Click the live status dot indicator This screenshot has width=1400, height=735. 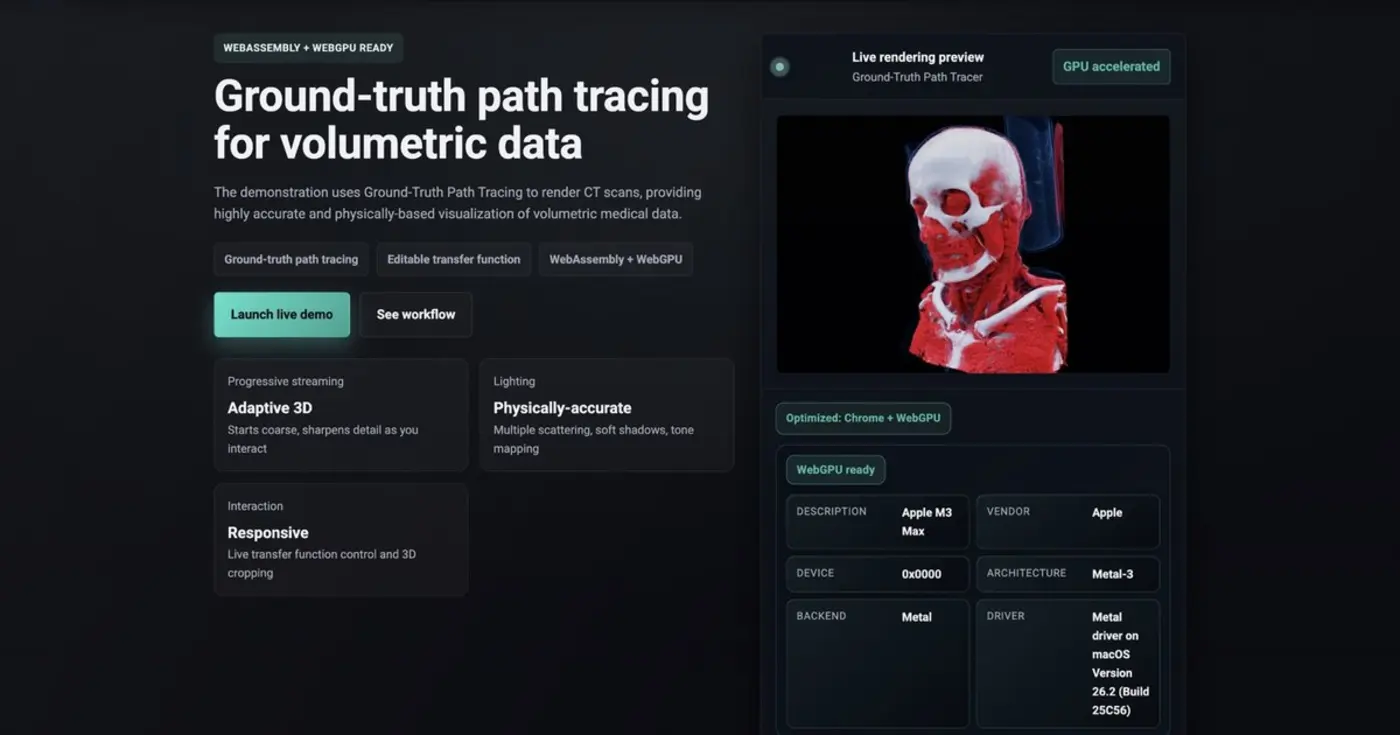tap(780, 67)
